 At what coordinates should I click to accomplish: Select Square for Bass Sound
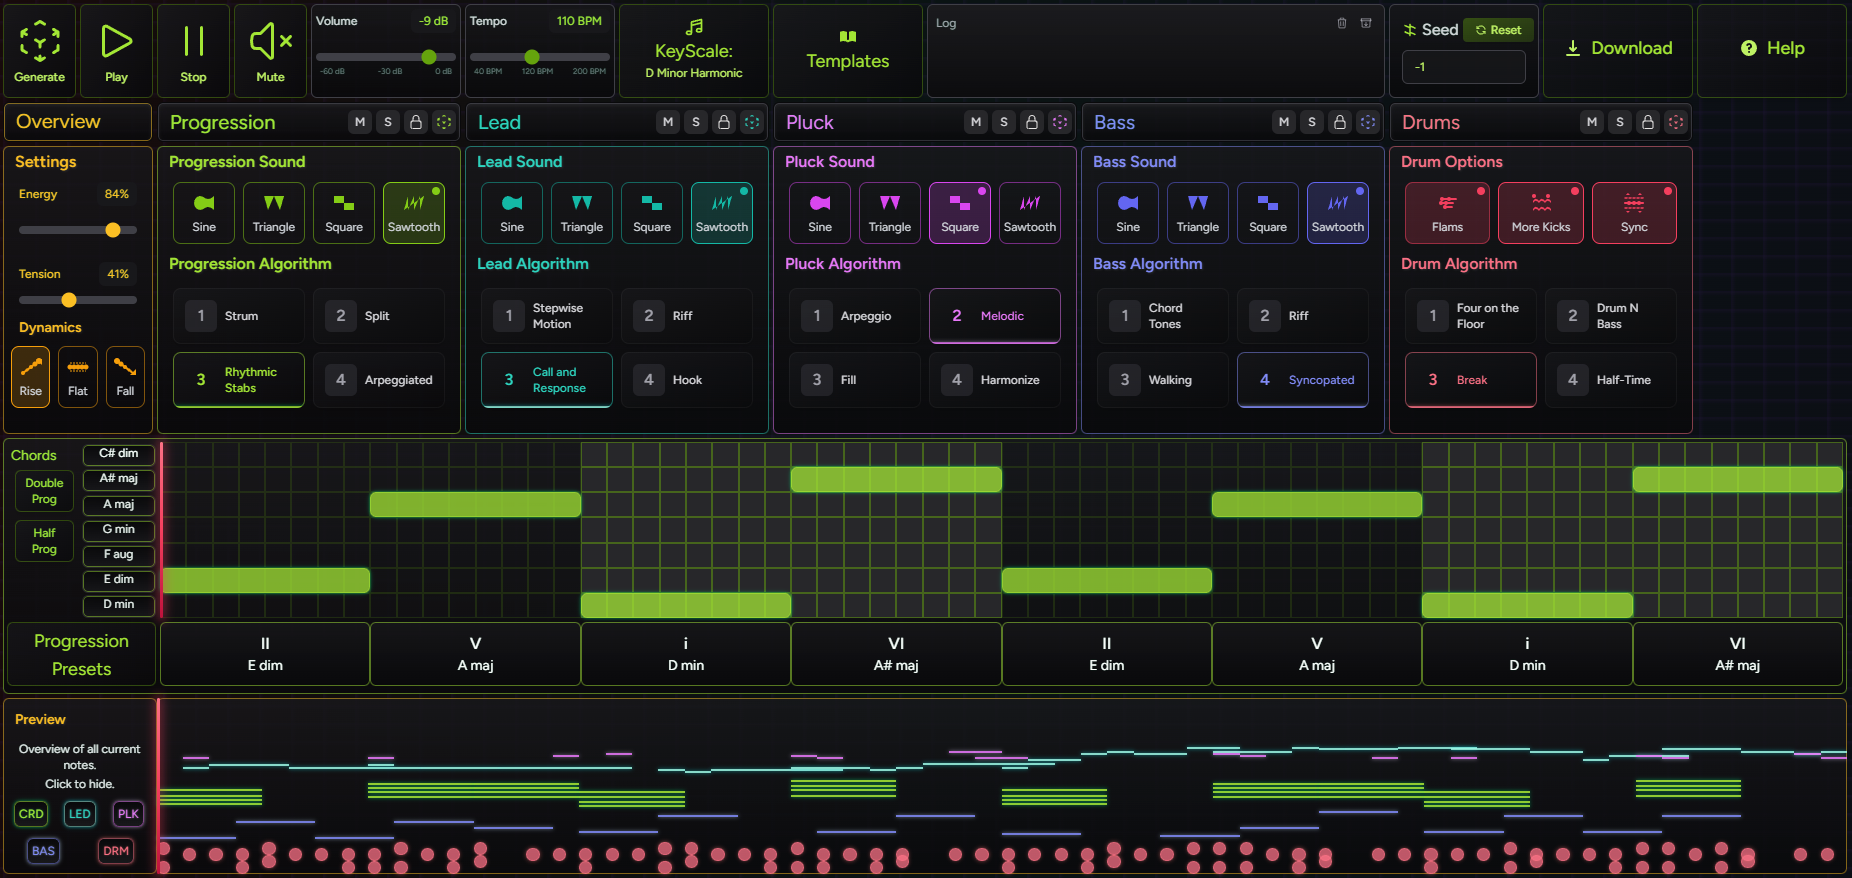click(1268, 213)
